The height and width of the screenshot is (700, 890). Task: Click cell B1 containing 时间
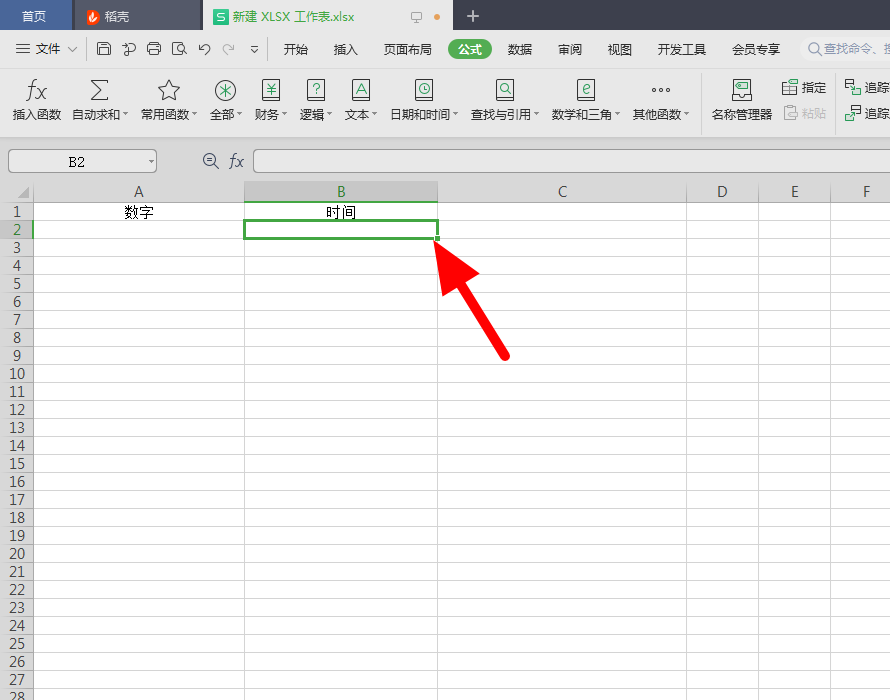click(341, 212)
